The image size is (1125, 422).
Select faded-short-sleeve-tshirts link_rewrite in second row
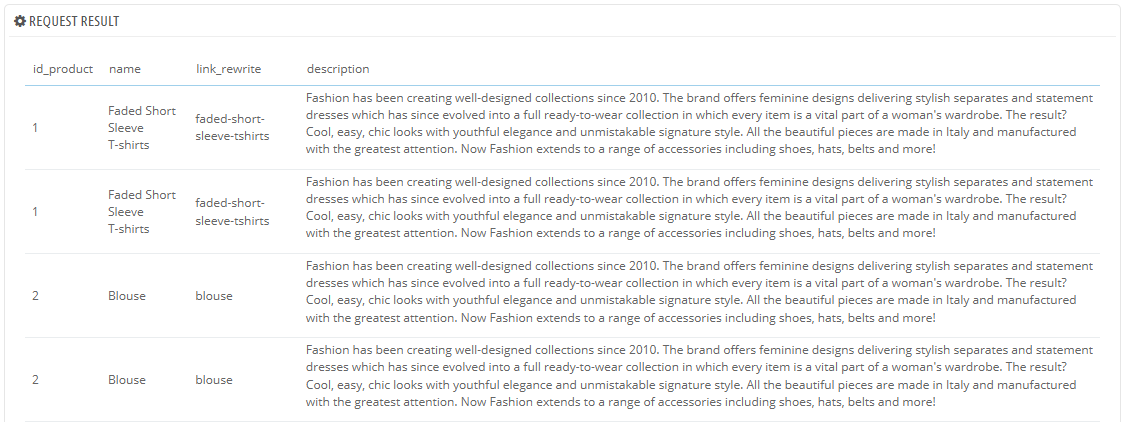pyautogui.click(x=233, y=212)
